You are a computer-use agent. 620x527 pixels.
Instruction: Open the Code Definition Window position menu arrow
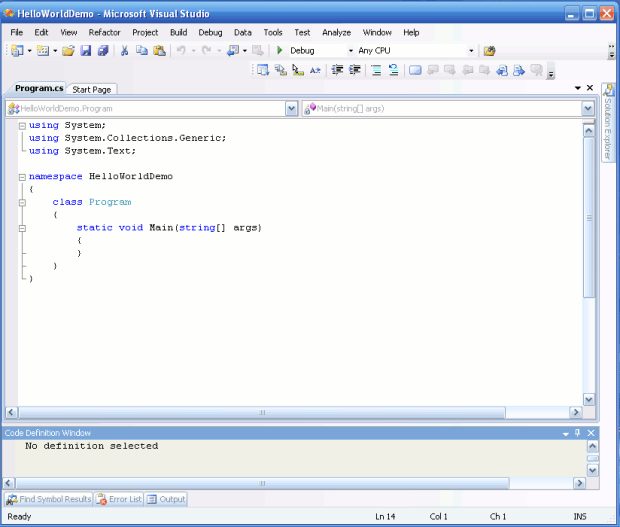565,434
